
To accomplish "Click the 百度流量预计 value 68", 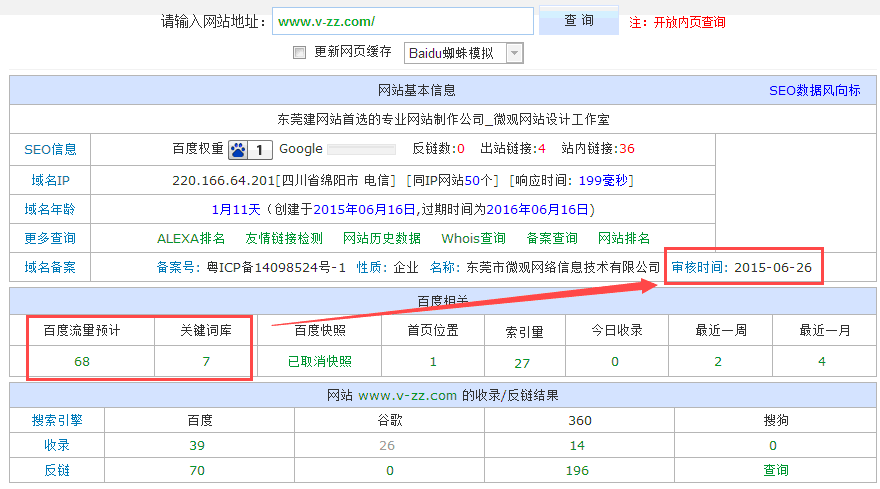I will 82,362.
